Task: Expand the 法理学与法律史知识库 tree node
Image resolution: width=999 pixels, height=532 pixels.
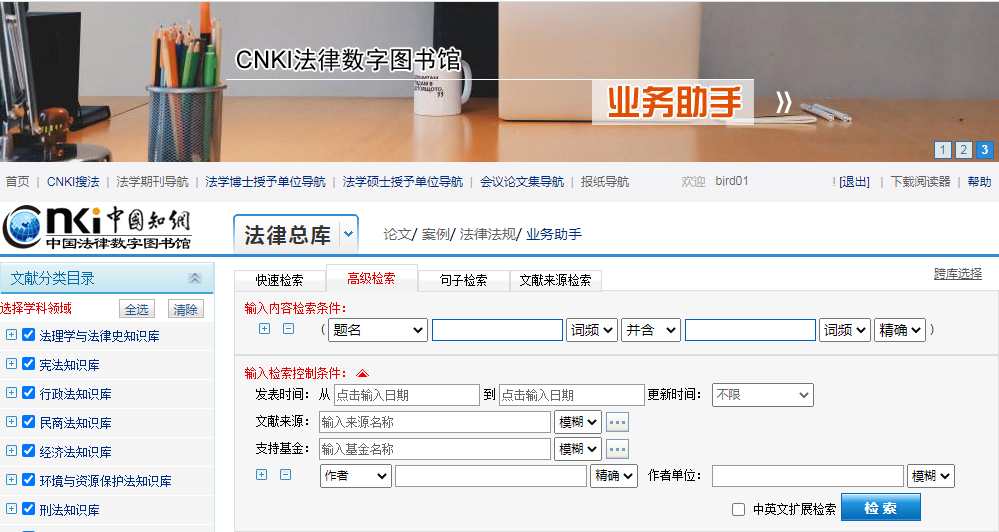Action: 11,334
